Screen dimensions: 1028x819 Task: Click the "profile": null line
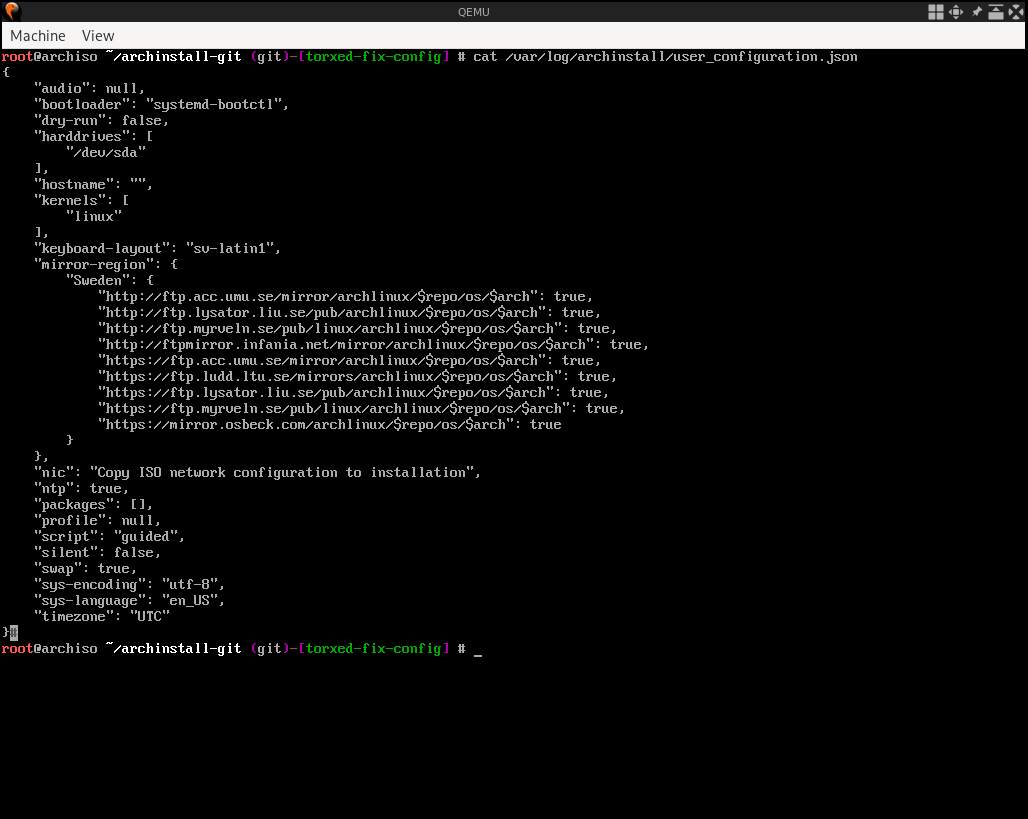tap(97, 521)
